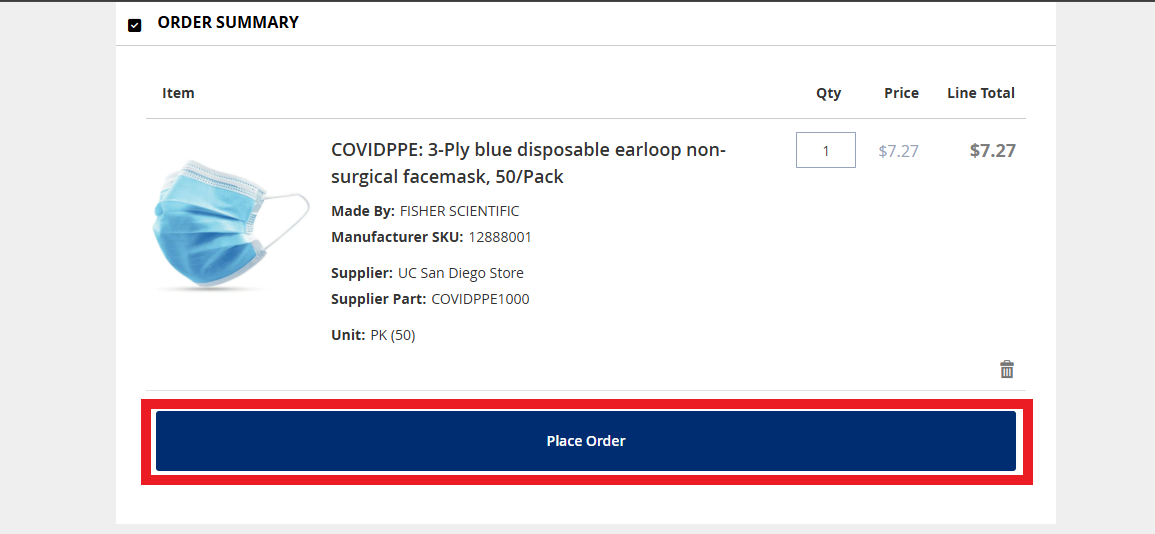Click the Place Order button
Screen dimensions: 1155x534
[x=585, y=441]
